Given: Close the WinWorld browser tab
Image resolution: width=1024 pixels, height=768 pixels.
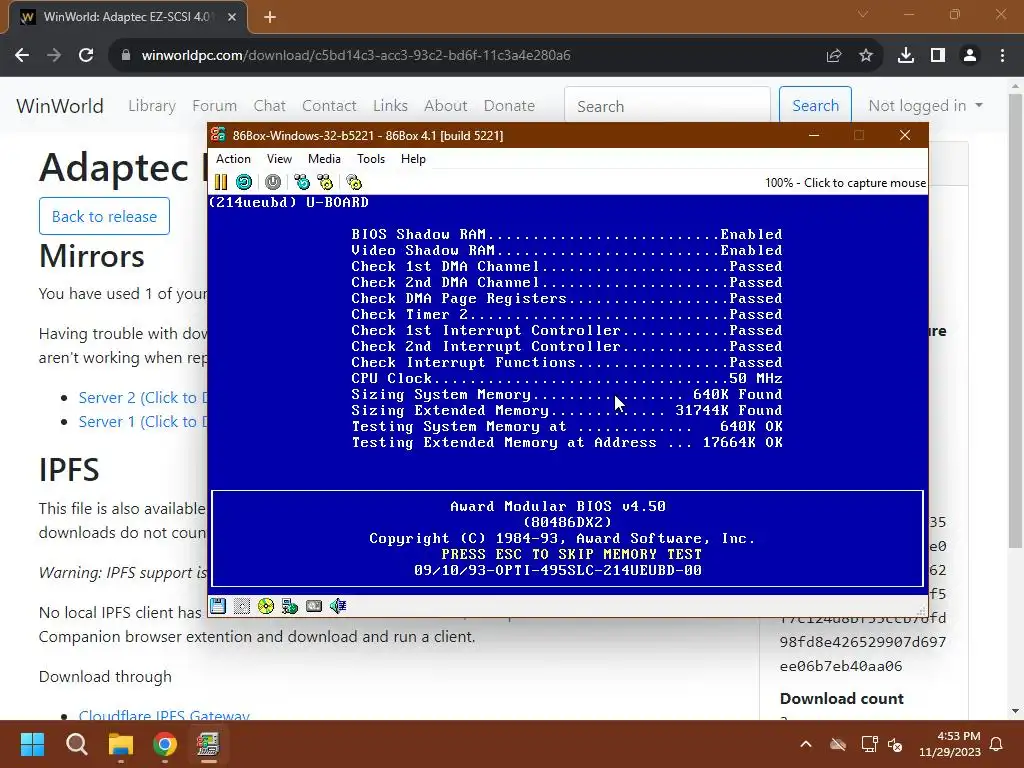Looking at the screenshot, I should (x=232, y=17).
